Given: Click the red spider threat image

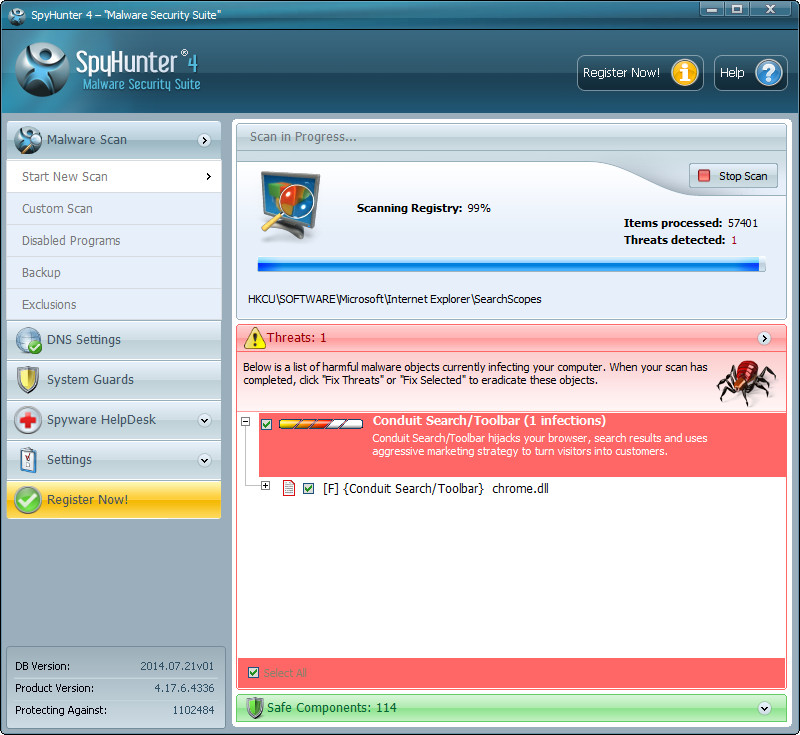Looking at the screenshot, I should click(746, 383).
